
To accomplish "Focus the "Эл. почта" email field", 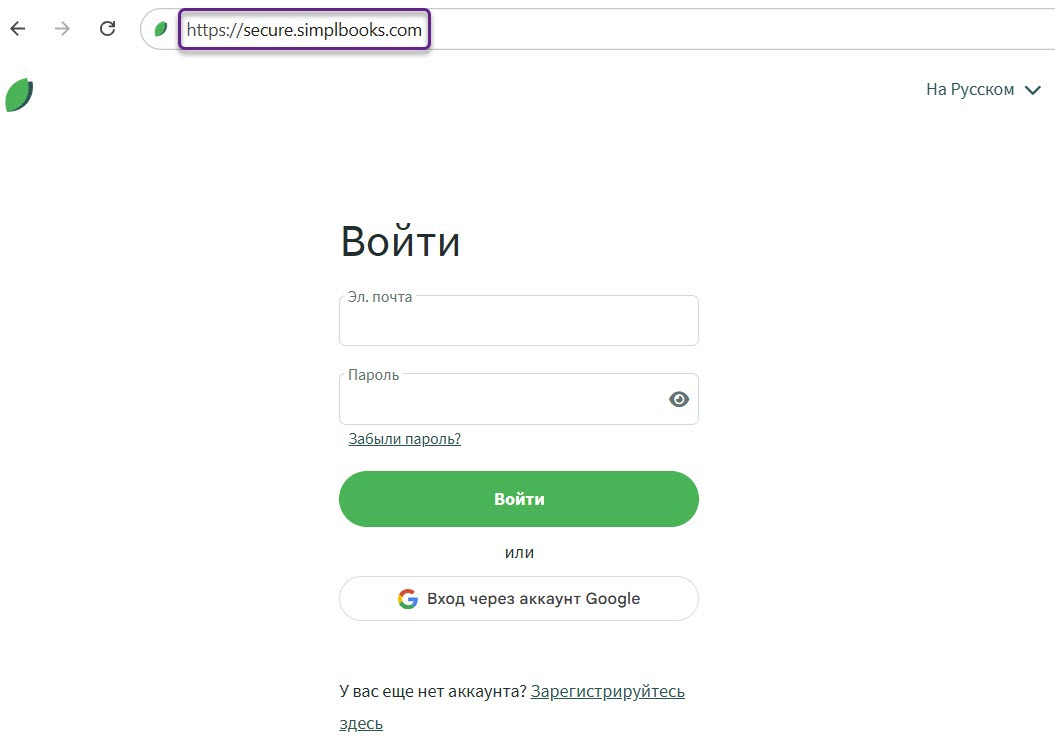I will pyautogui.click(x=518, y=324).
